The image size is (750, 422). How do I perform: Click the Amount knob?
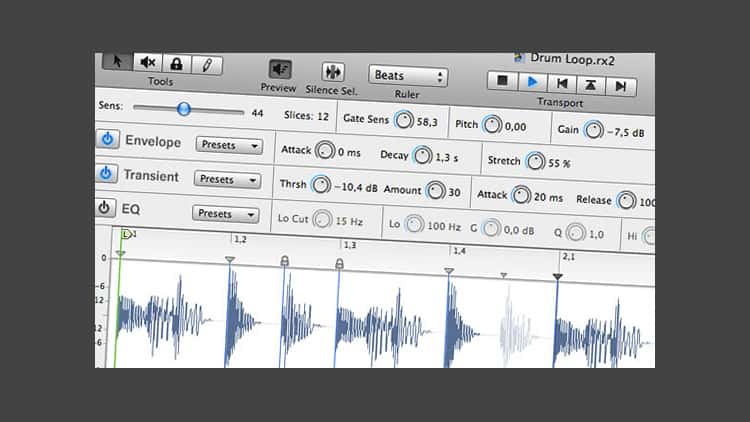[x=435, y=191]
